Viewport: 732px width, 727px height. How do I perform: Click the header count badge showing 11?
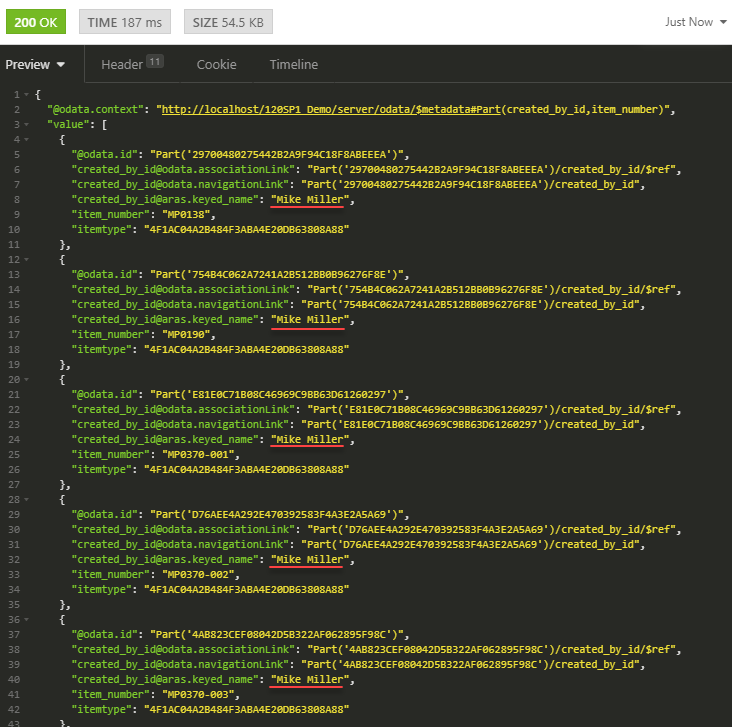[155, 61]
